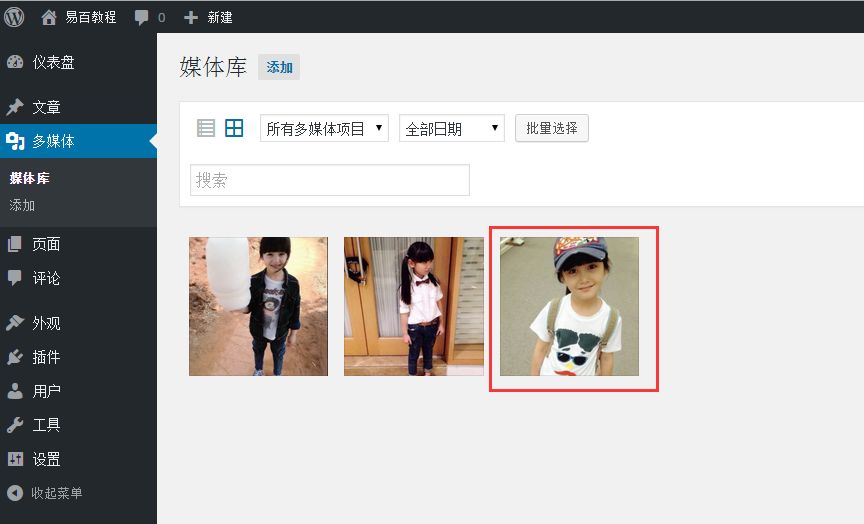Click the WordPress logo icon
864x524 pixels.
click(x=14, y=17)
